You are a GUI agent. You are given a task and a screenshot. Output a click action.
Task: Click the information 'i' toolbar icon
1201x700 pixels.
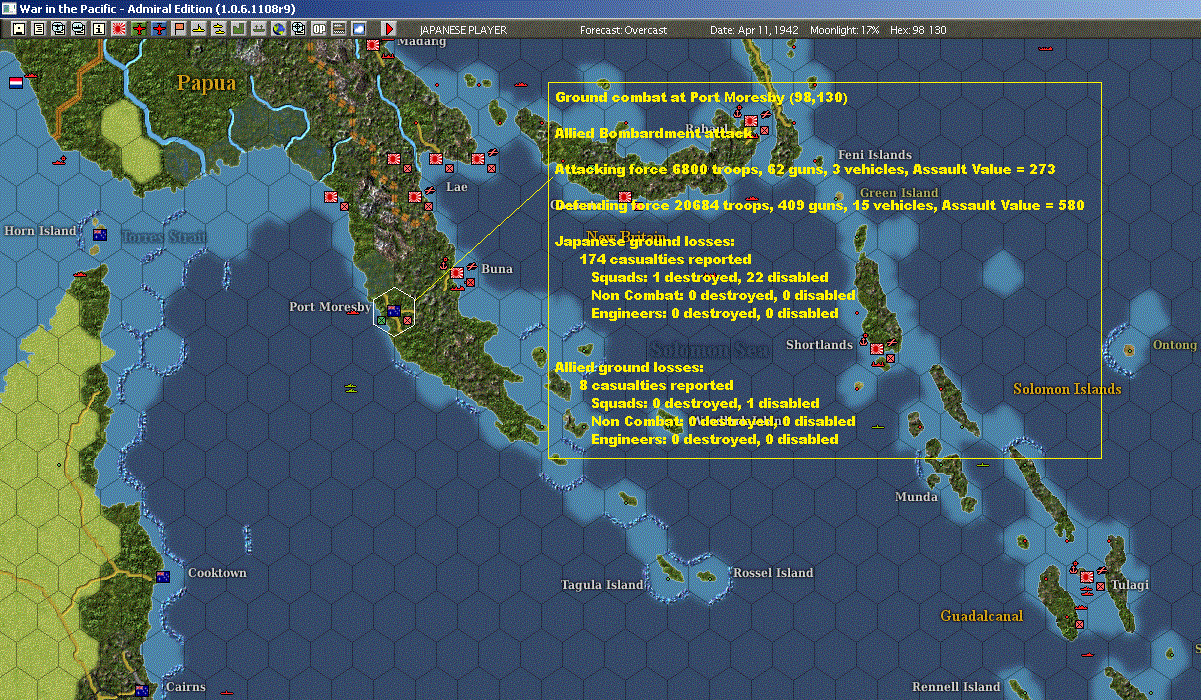98,29
